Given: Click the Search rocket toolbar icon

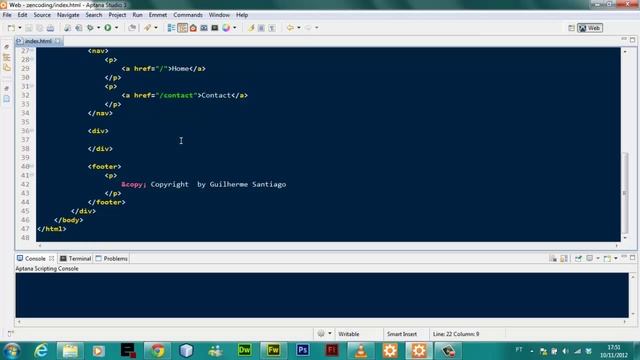Looking at the screenshot, I should click(147, 28).
